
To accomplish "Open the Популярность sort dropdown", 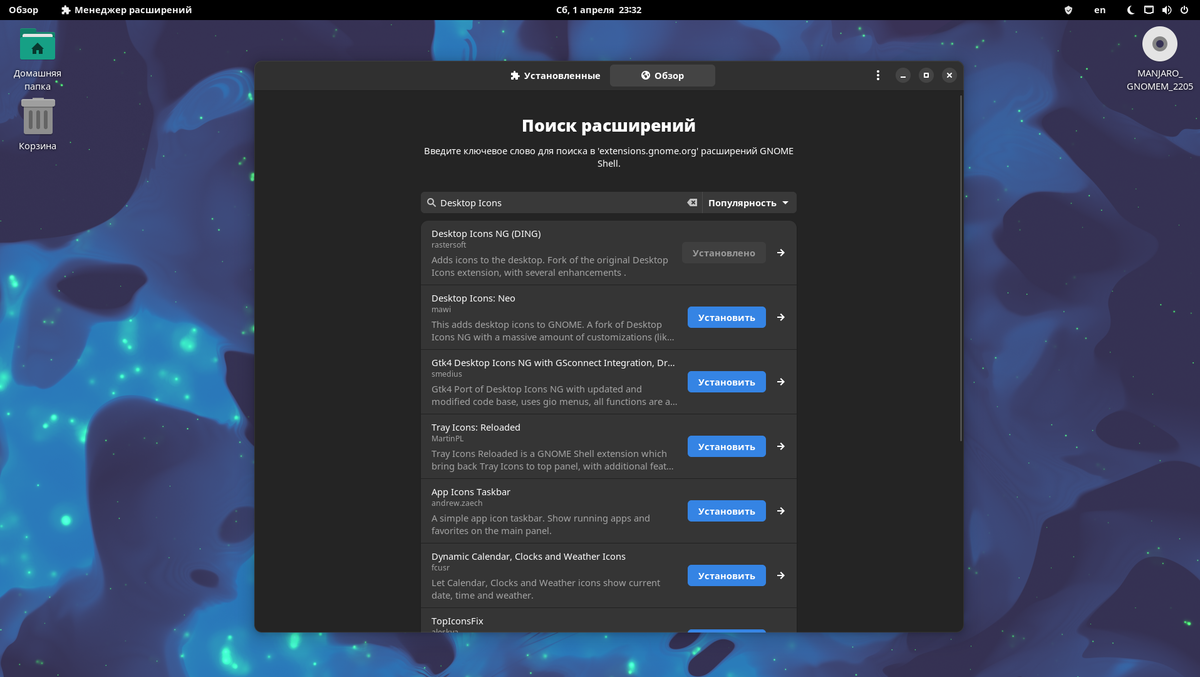I will tap(749, 203).
